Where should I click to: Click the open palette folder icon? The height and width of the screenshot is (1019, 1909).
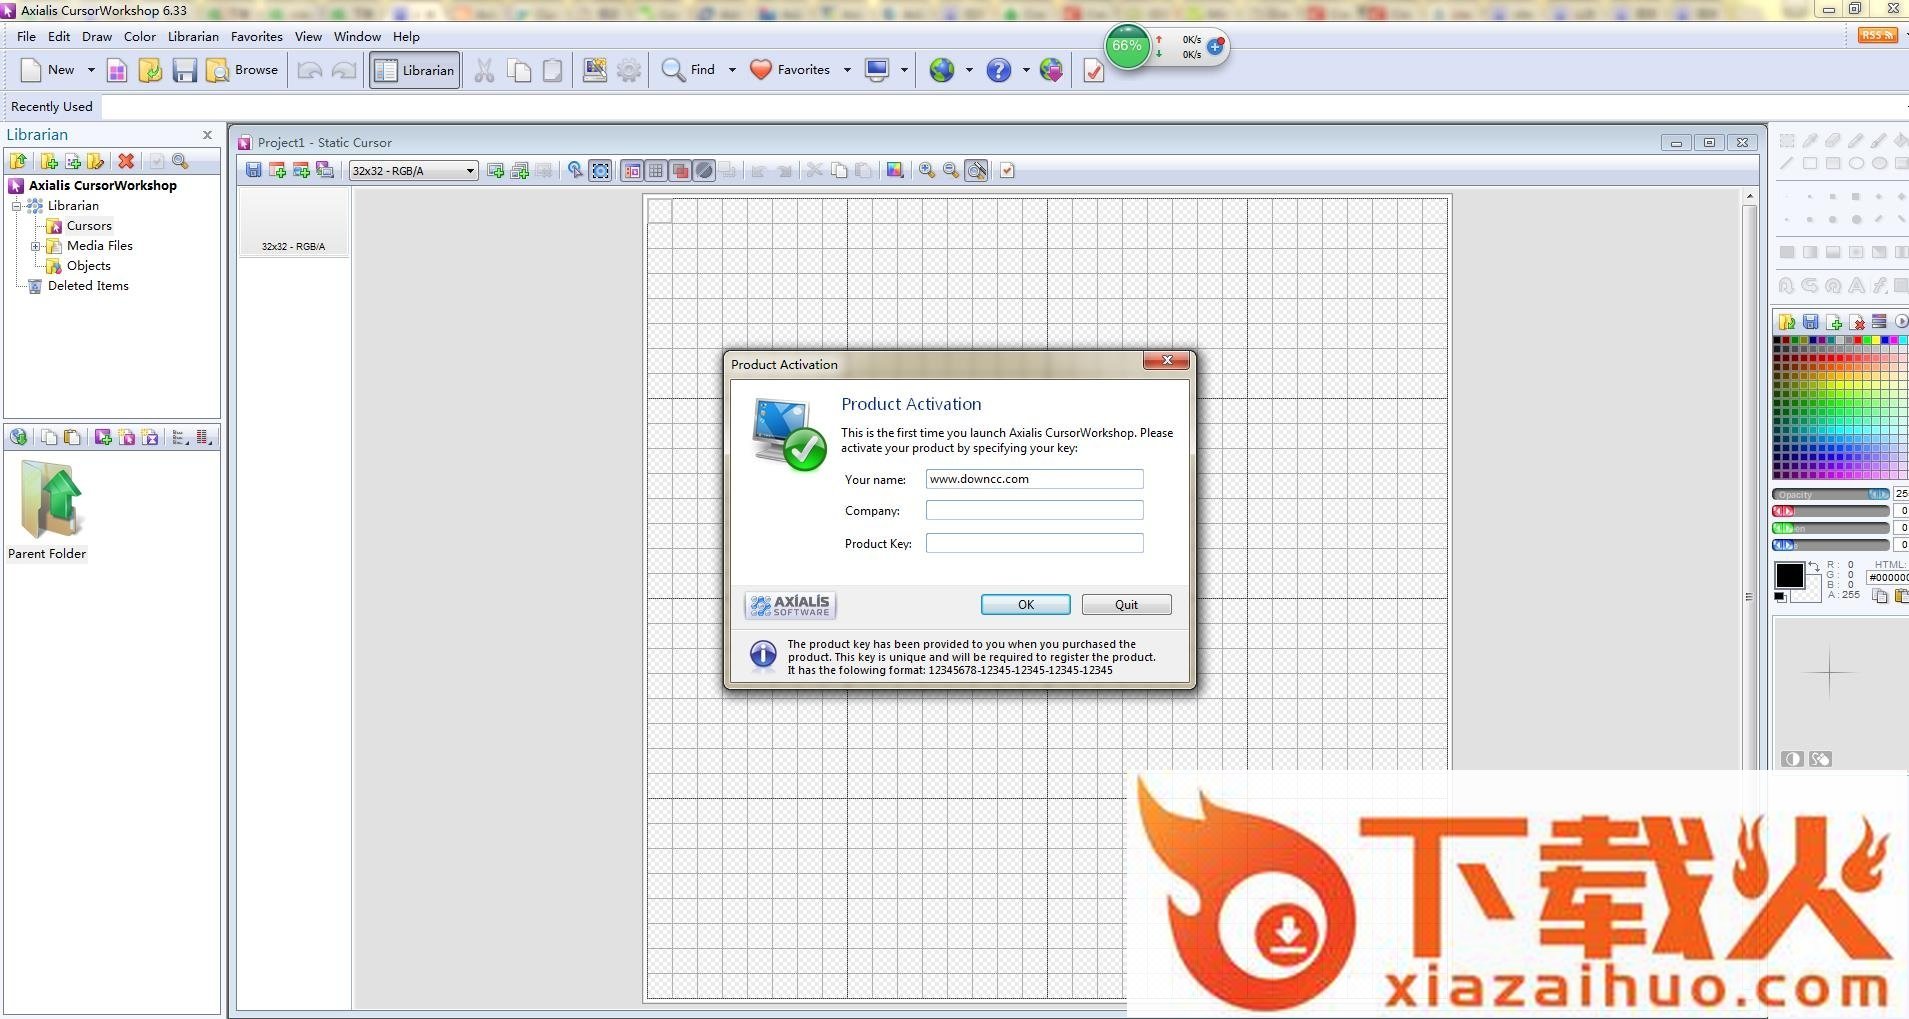(1787, 322)
